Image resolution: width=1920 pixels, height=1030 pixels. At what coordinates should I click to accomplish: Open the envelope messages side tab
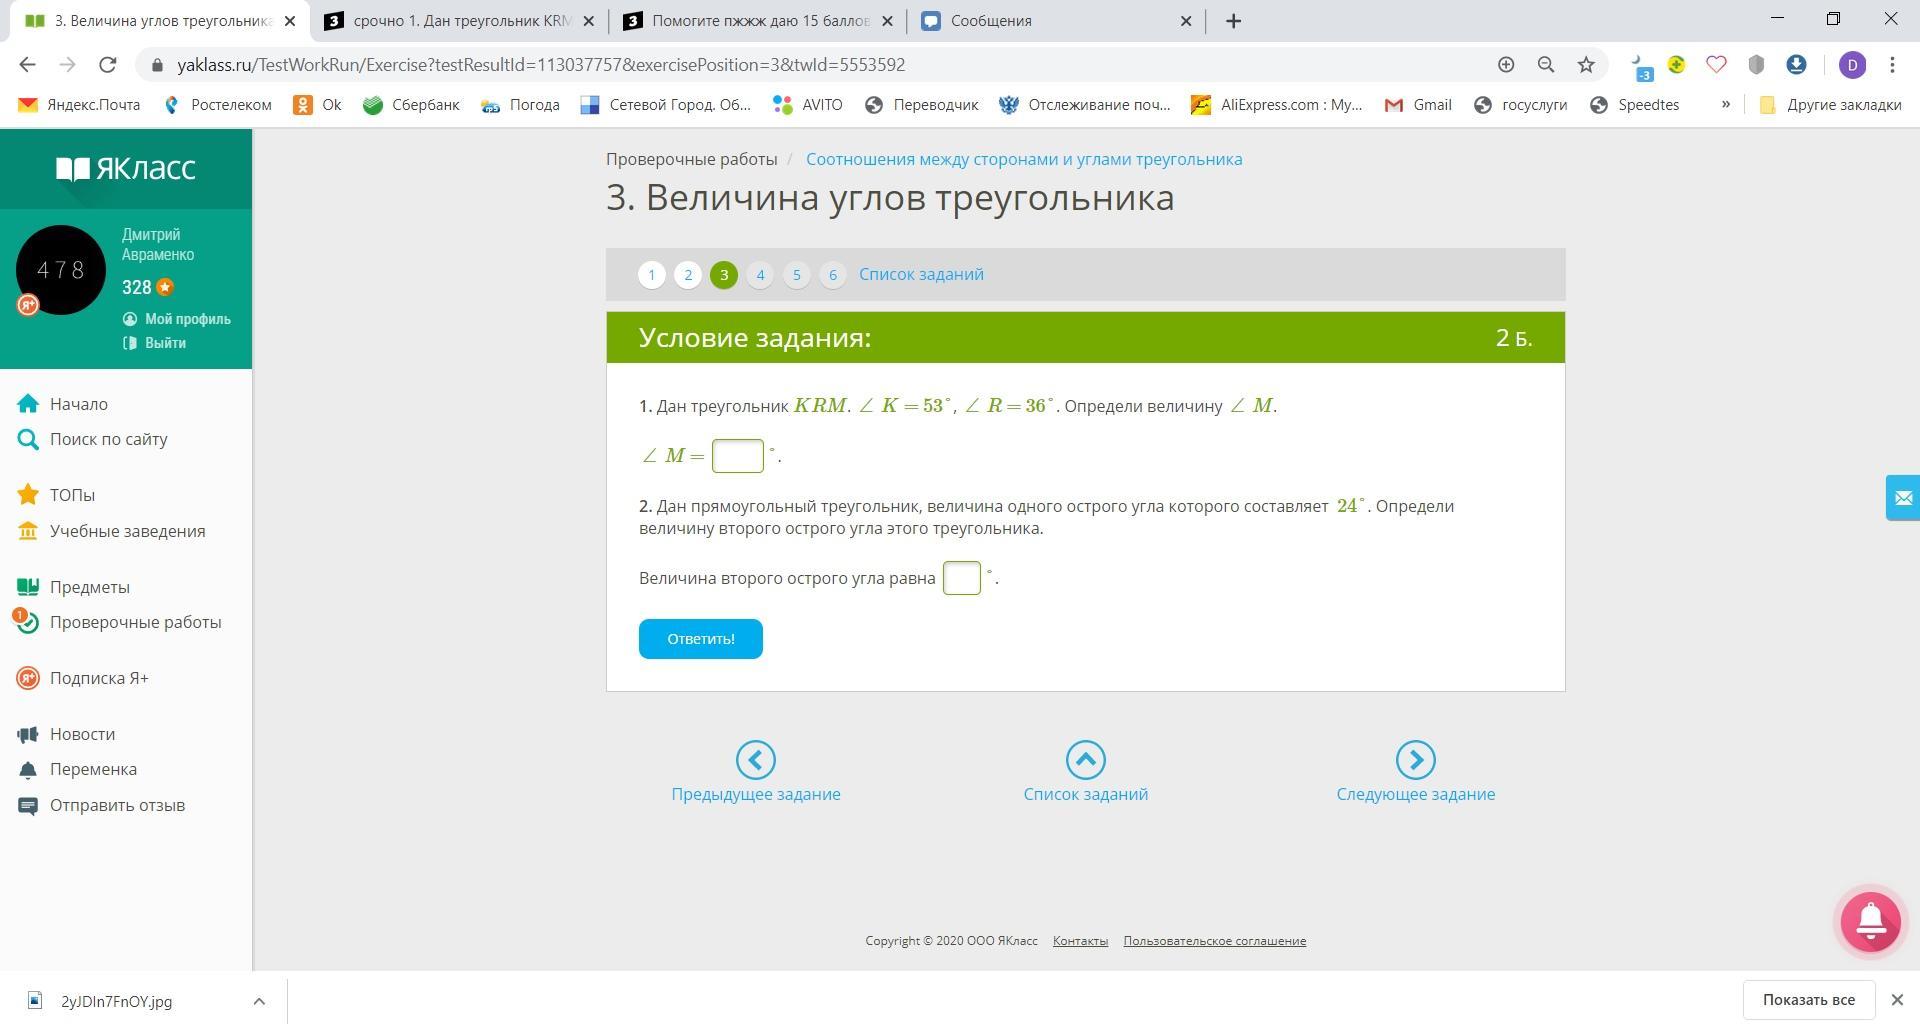point(1902,497)
